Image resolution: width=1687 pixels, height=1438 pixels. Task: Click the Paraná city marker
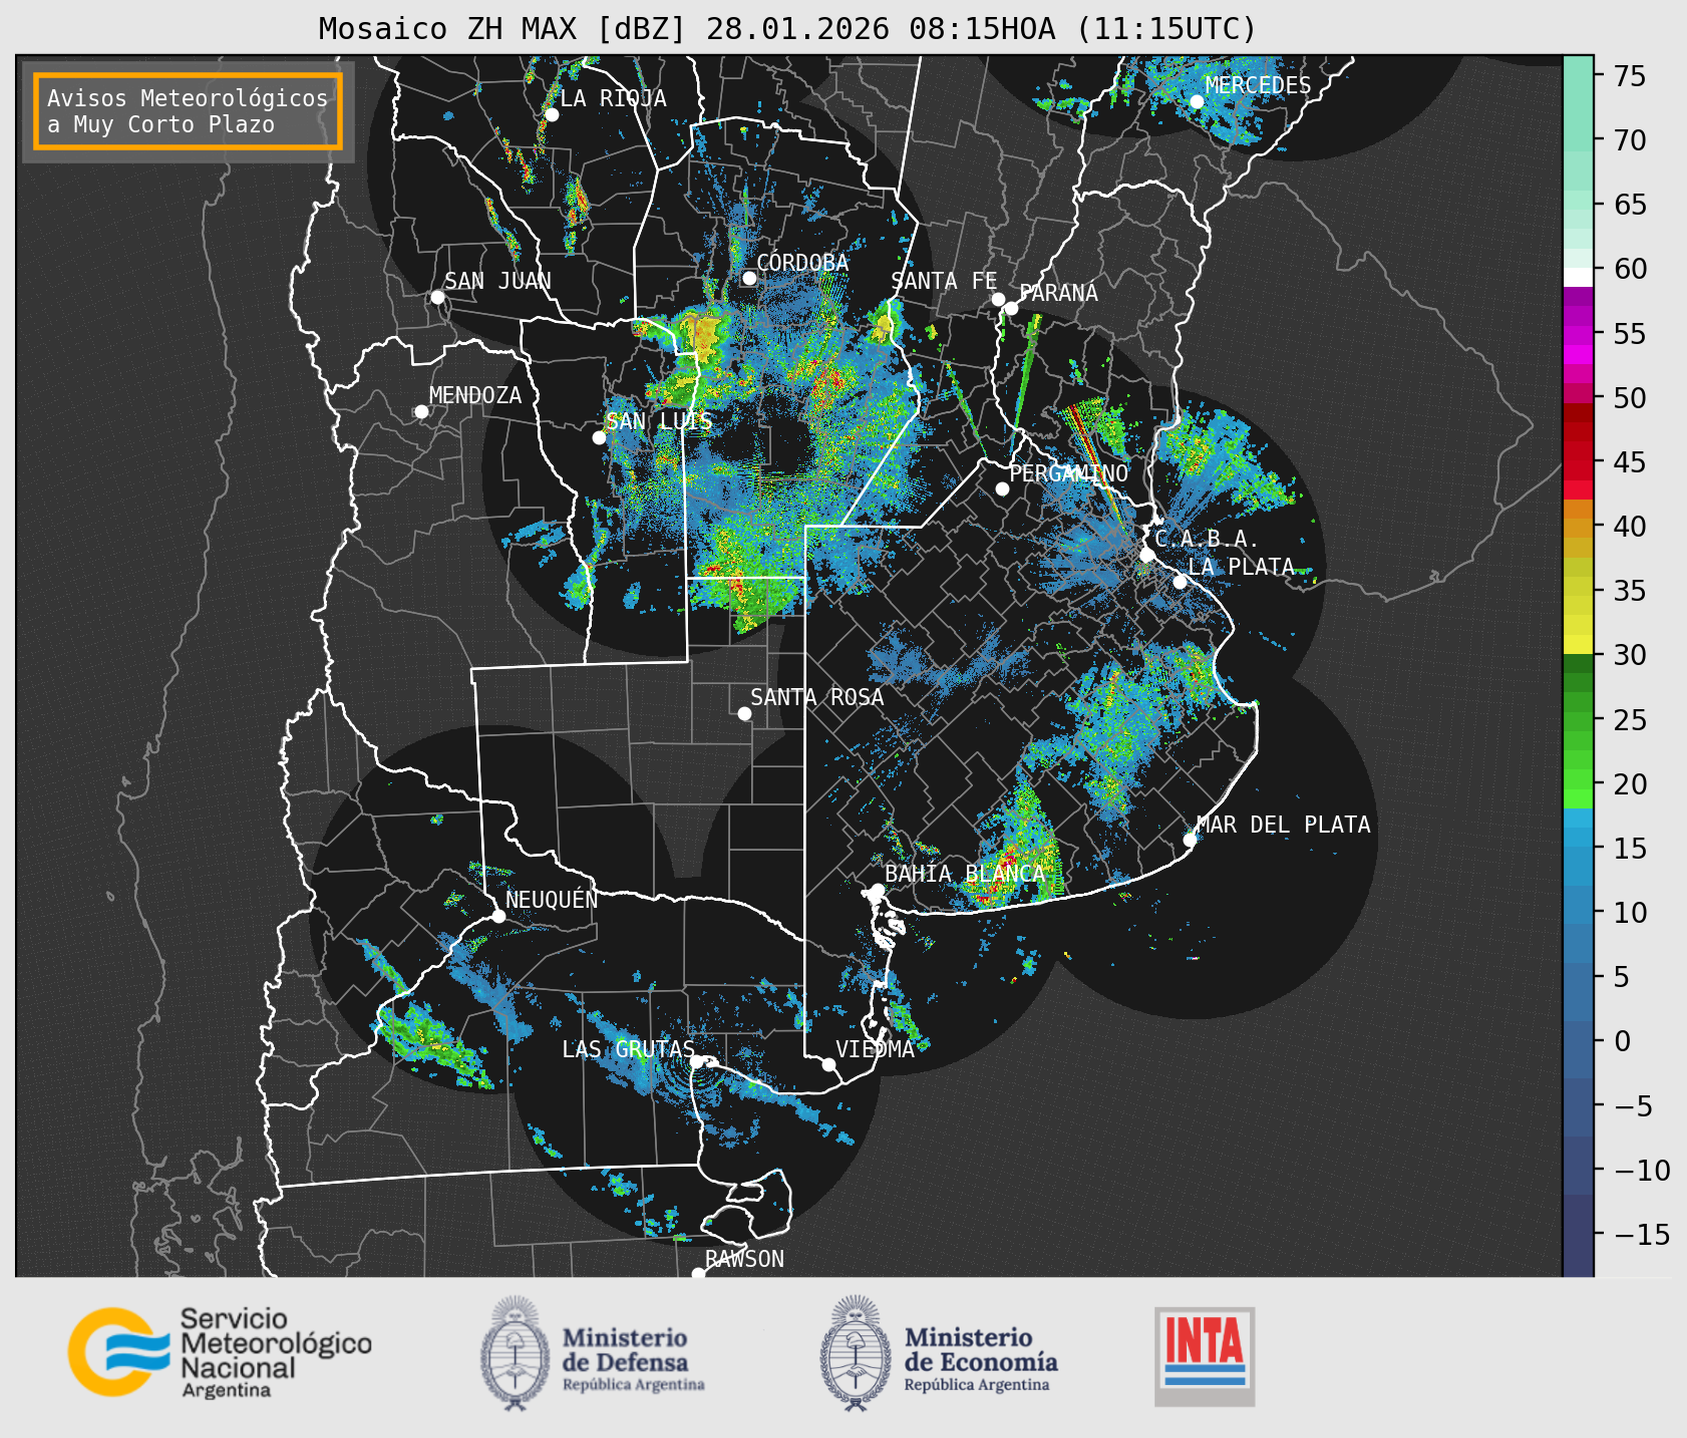pyautogui.click(x=1011, y=308)
